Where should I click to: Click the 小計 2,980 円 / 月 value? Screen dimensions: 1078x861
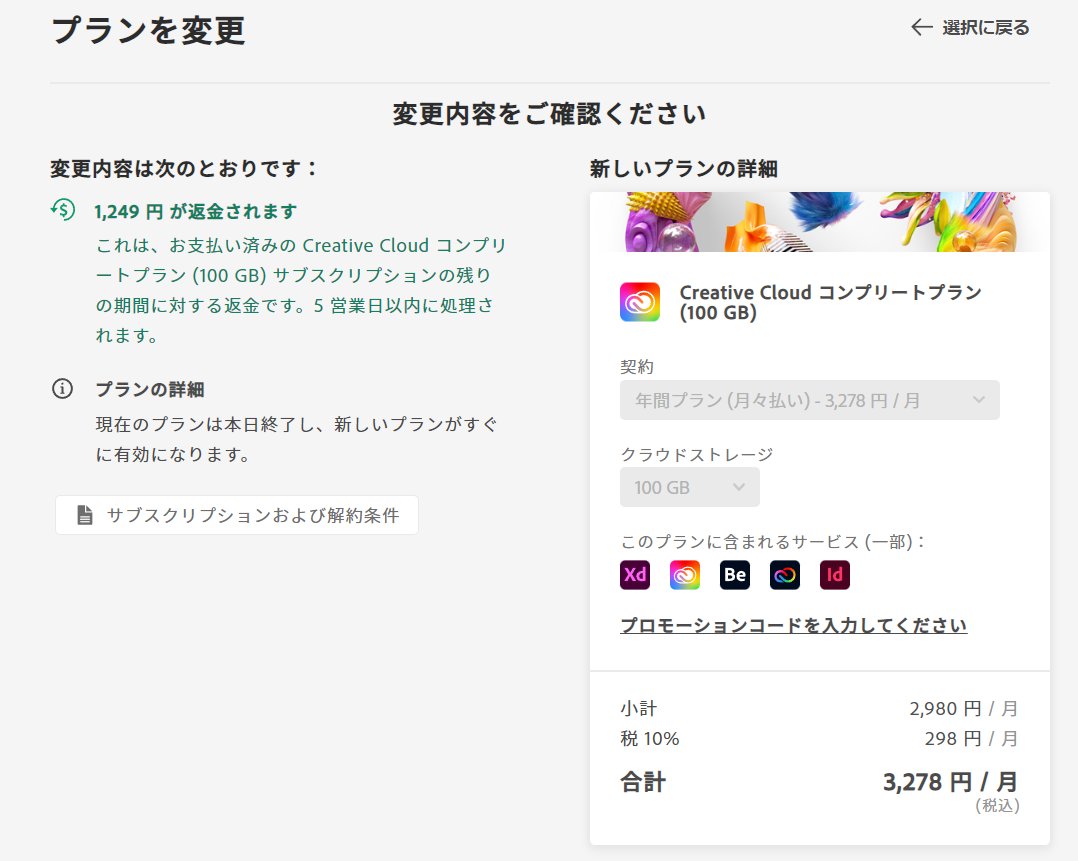(x=962, y=708)
